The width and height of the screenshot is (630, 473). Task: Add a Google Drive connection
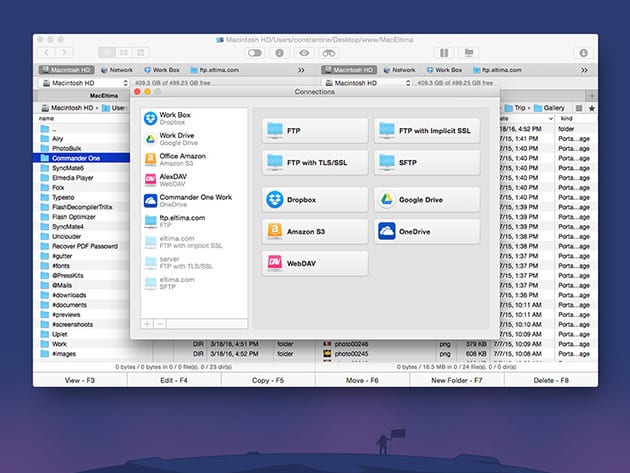tap(427, 200)
